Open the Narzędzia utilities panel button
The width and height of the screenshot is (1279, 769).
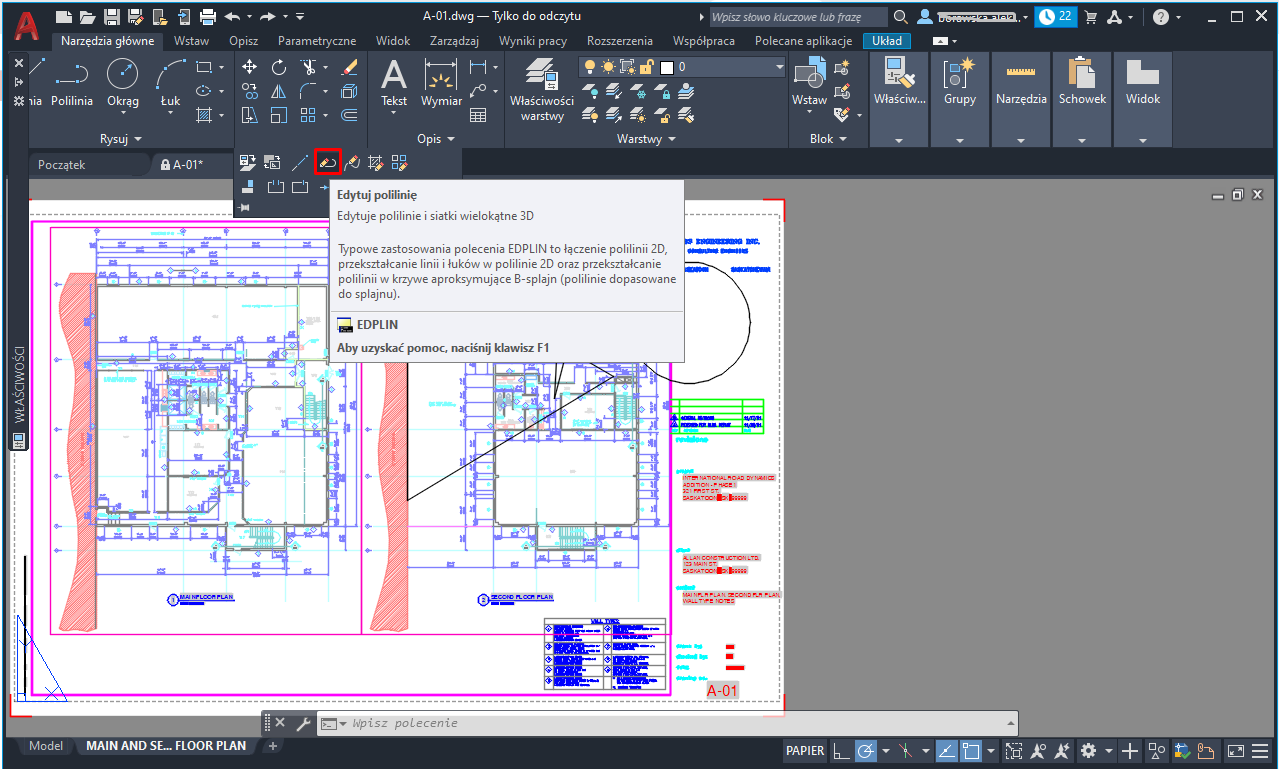pyautogui.click(x=1021, y=99)
